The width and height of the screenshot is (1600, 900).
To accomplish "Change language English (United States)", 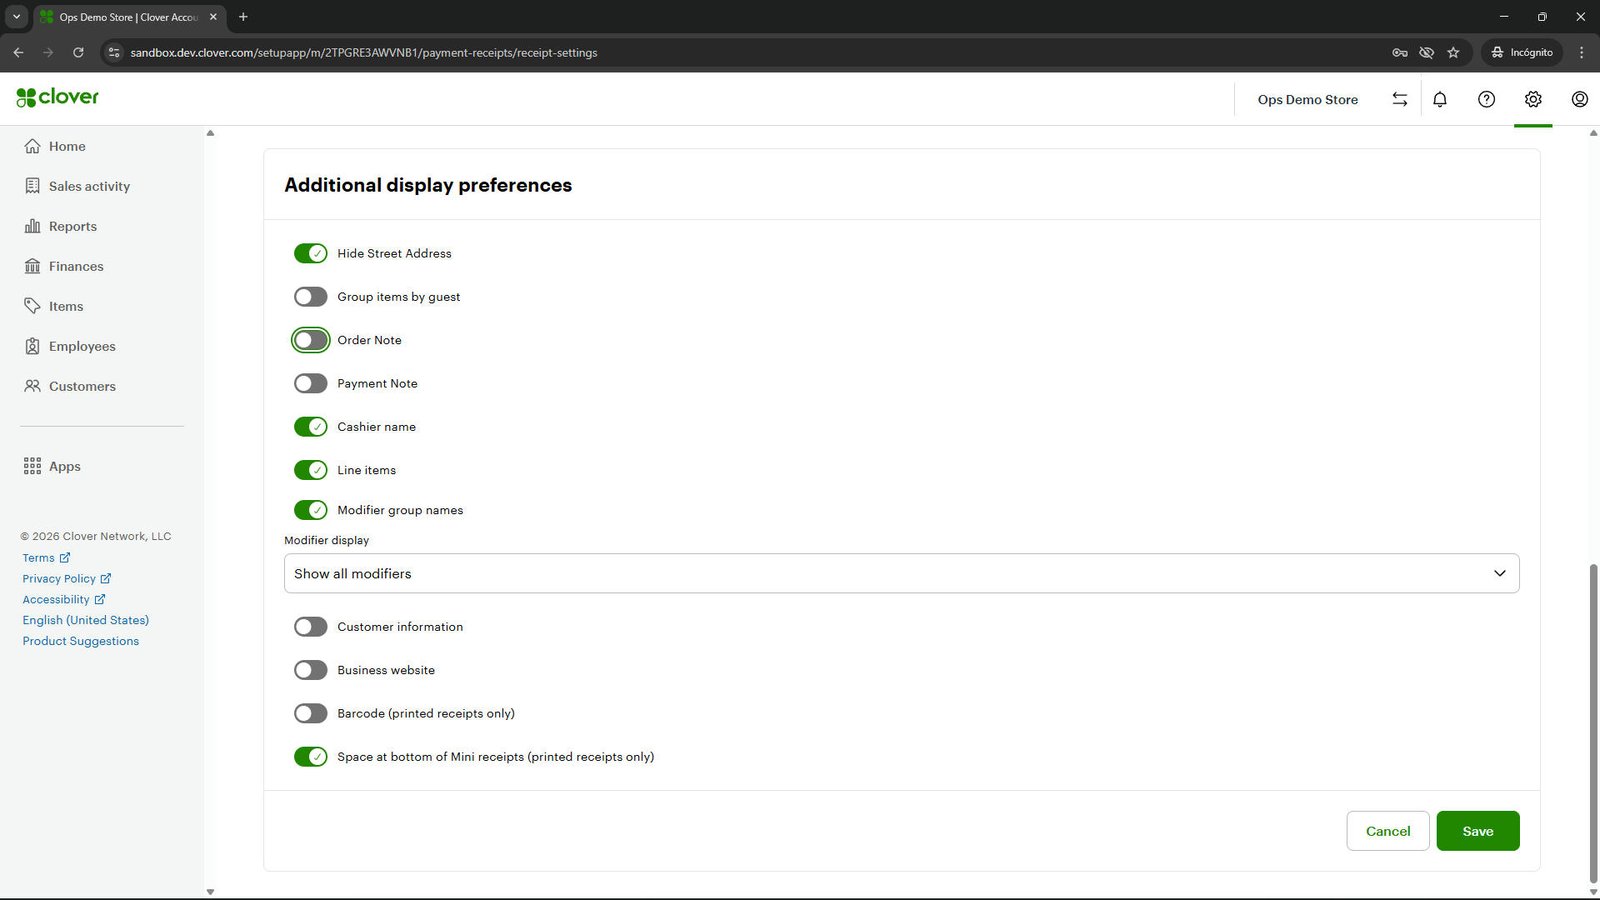I will pos(86,620).
